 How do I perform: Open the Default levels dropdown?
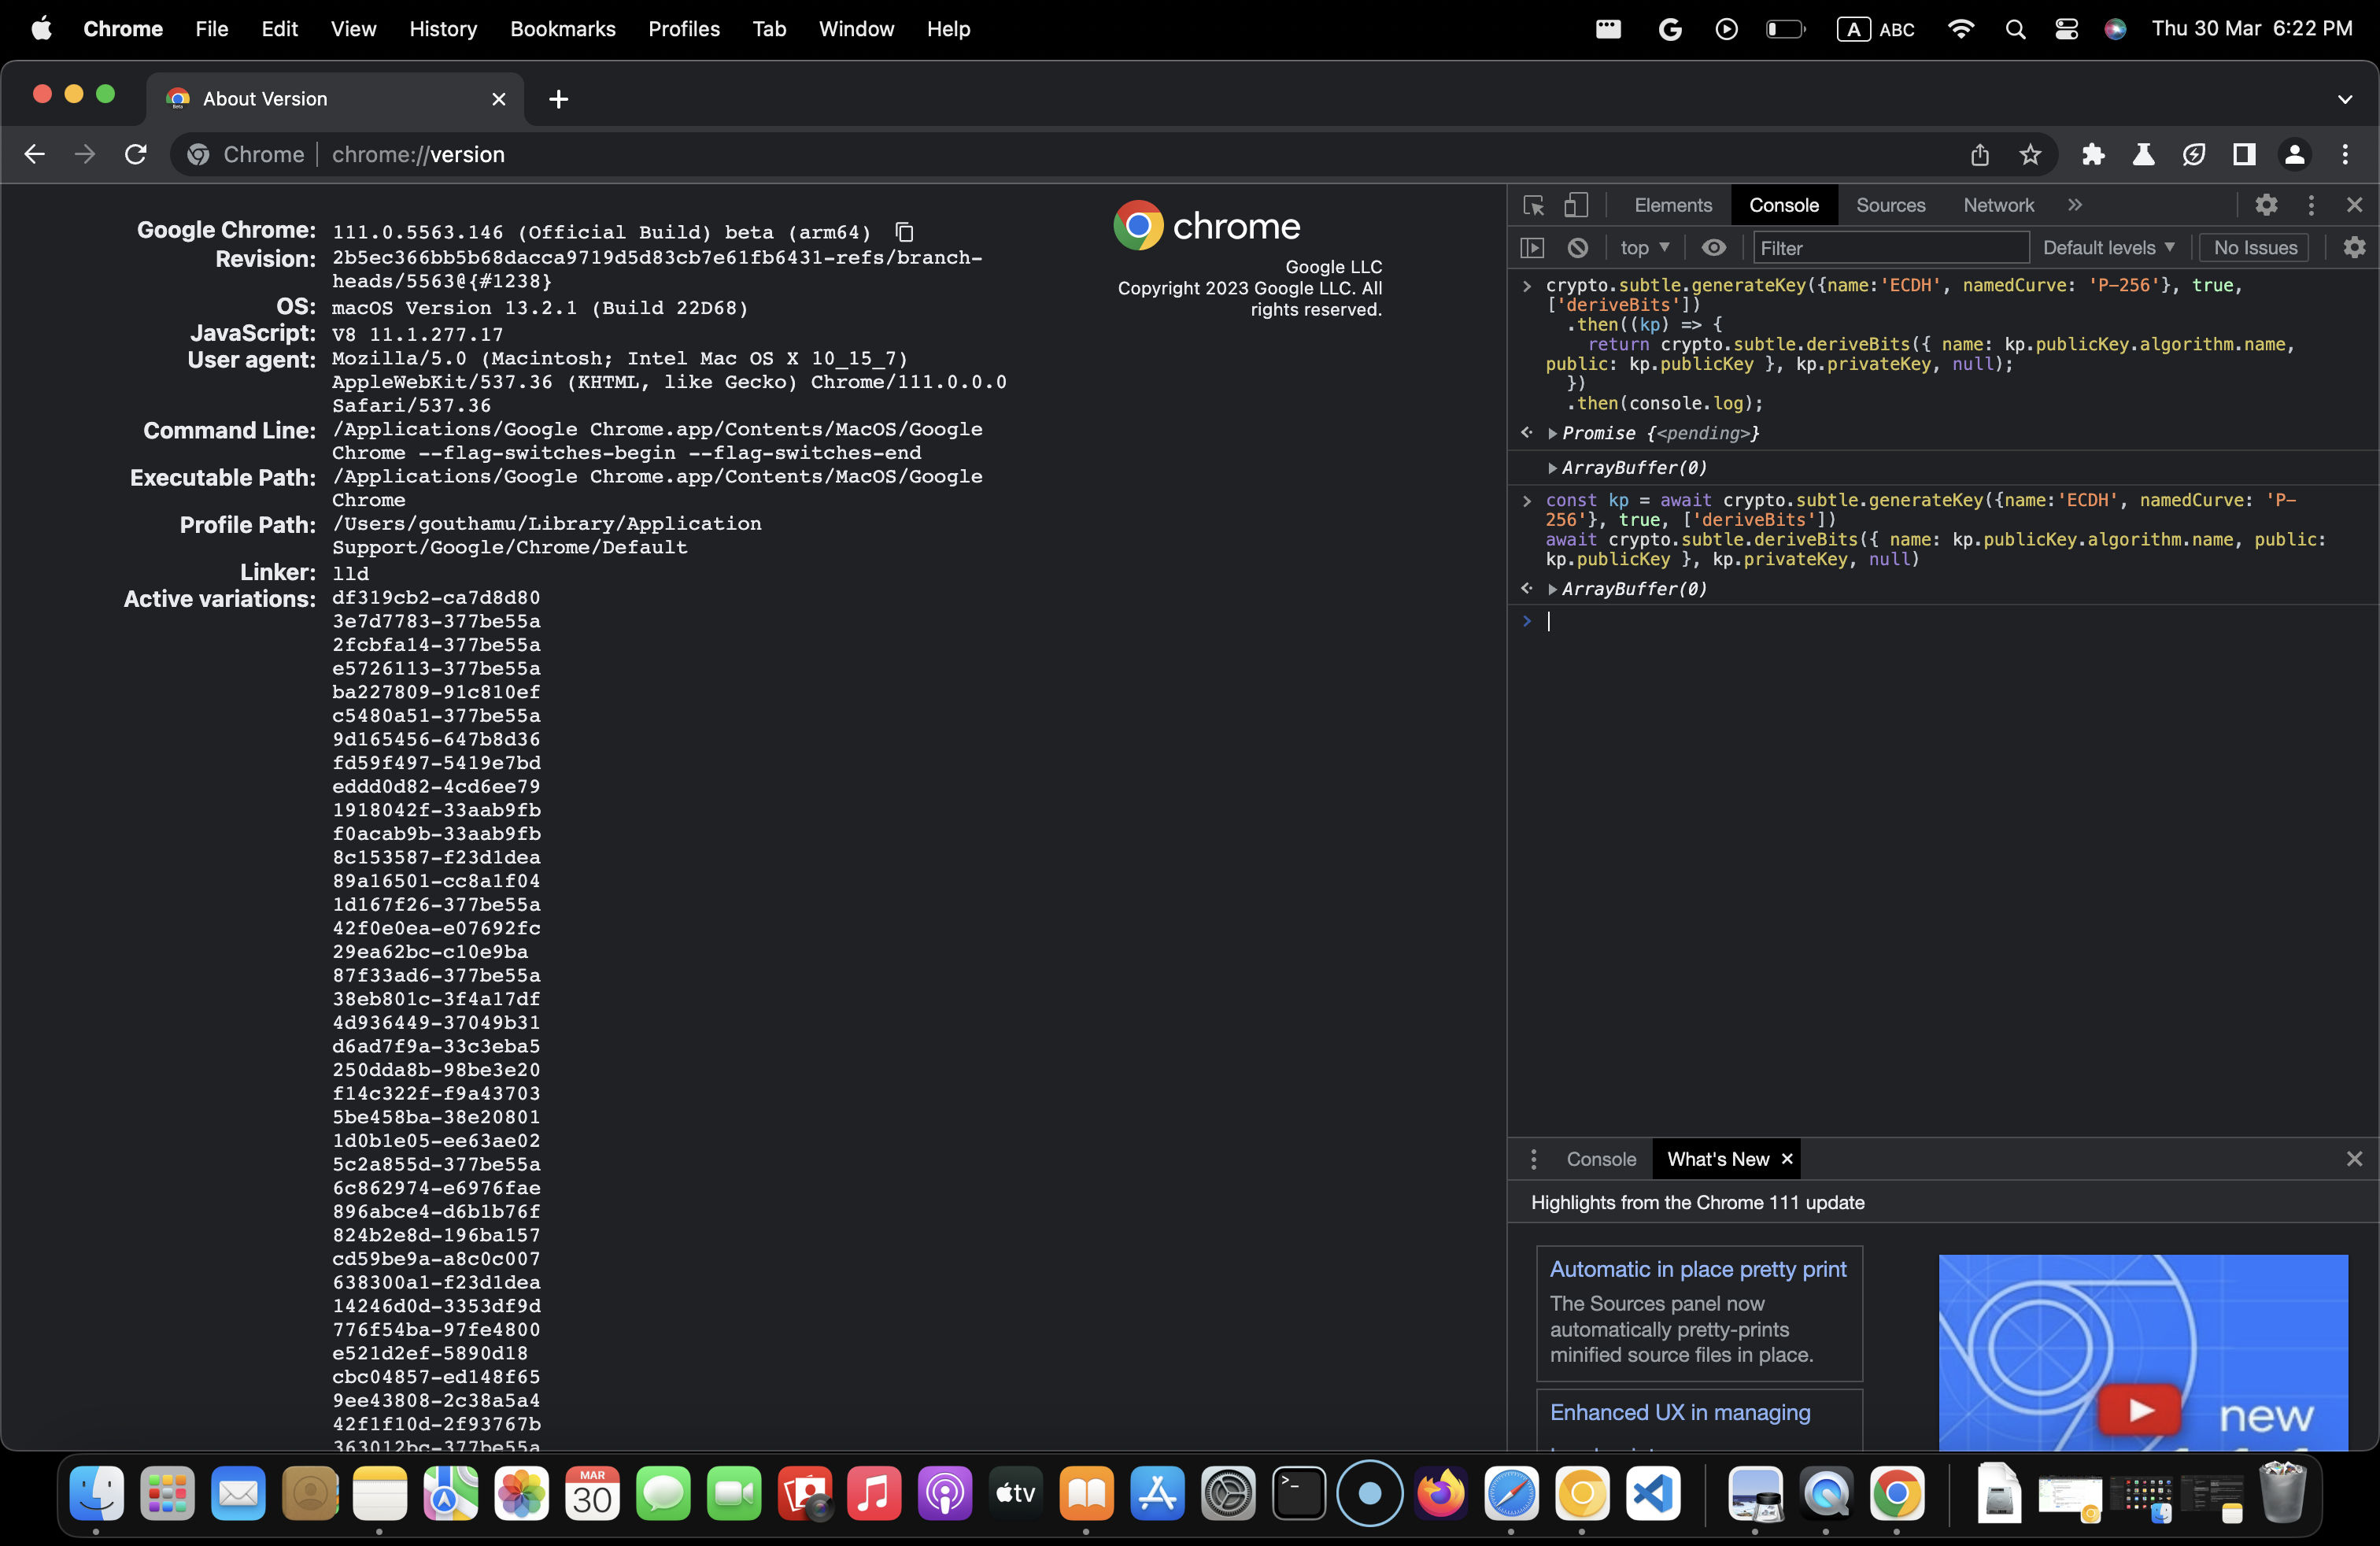[2109, 247]
